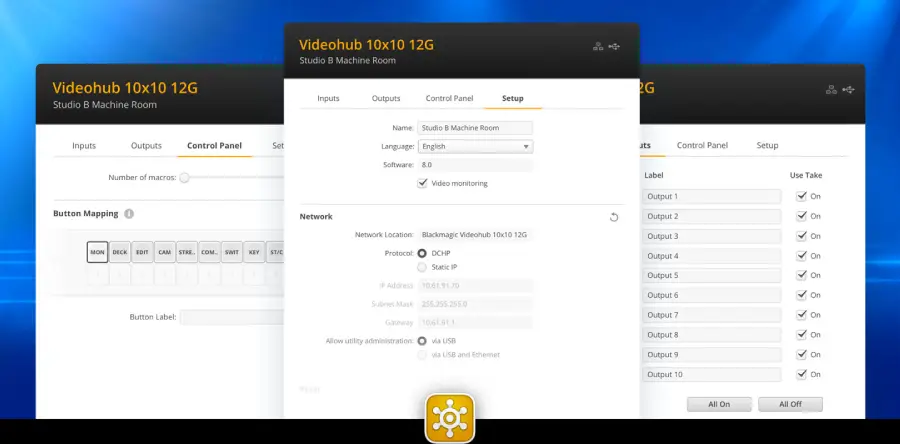This screenshot has height=444, width=900.
Task: Click the Button Mapping info icon
Action: tap(129, 214)
